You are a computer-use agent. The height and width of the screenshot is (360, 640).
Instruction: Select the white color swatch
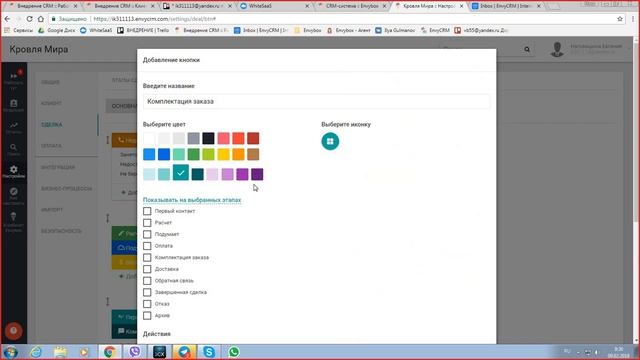tap(149, 138)
